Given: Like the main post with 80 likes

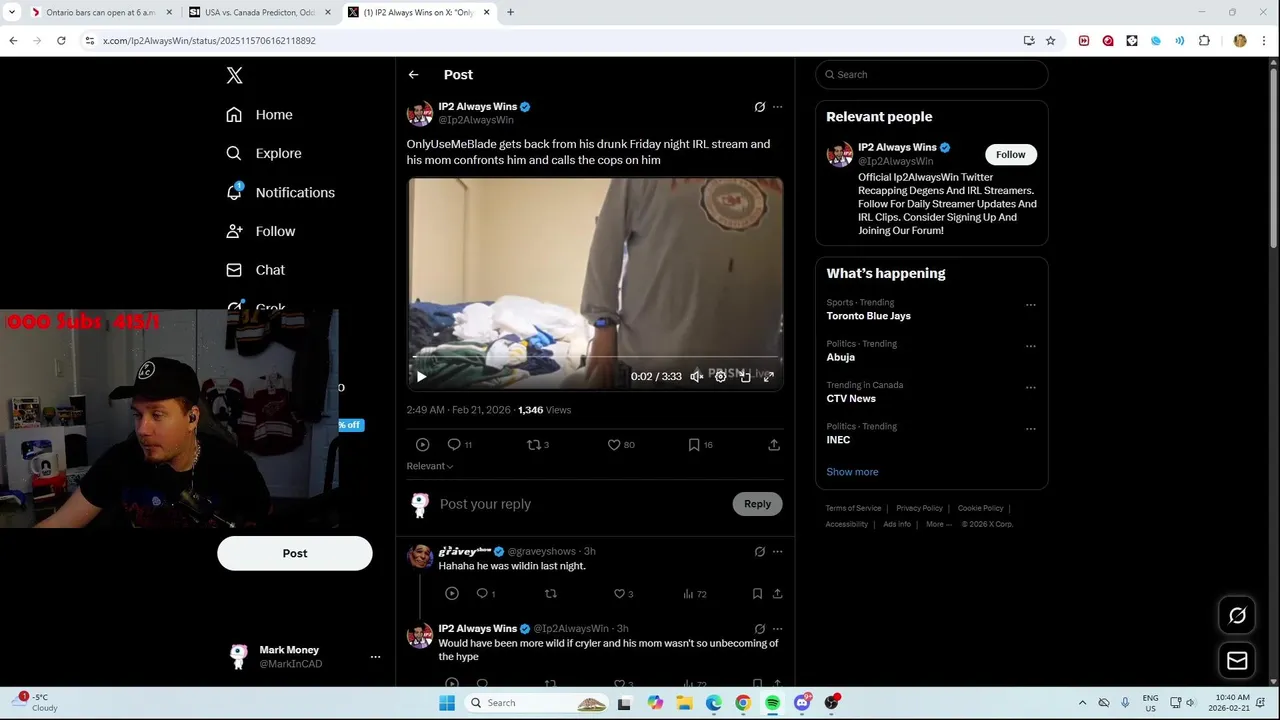Looking at the screenshot, I should click(x=614, y=444).
